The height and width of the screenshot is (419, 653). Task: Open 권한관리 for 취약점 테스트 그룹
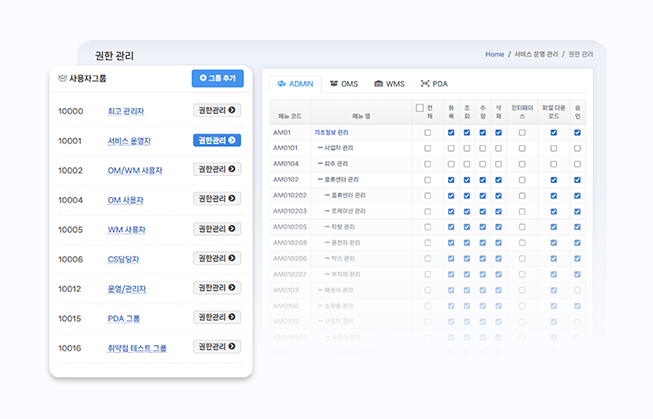tap(217, 347)
